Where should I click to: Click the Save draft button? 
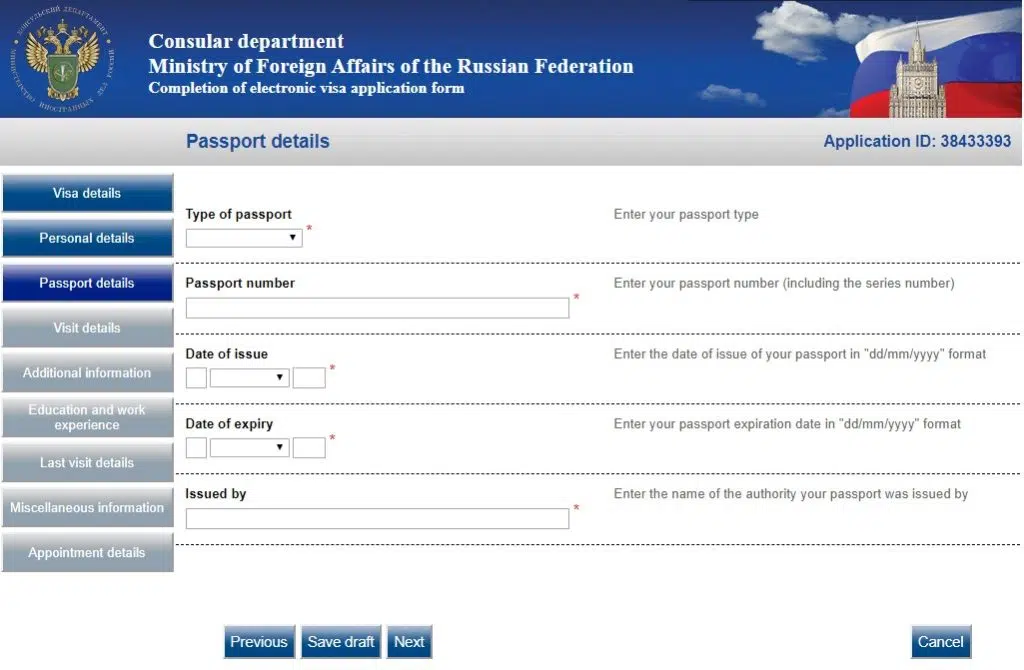click(341, 642)
